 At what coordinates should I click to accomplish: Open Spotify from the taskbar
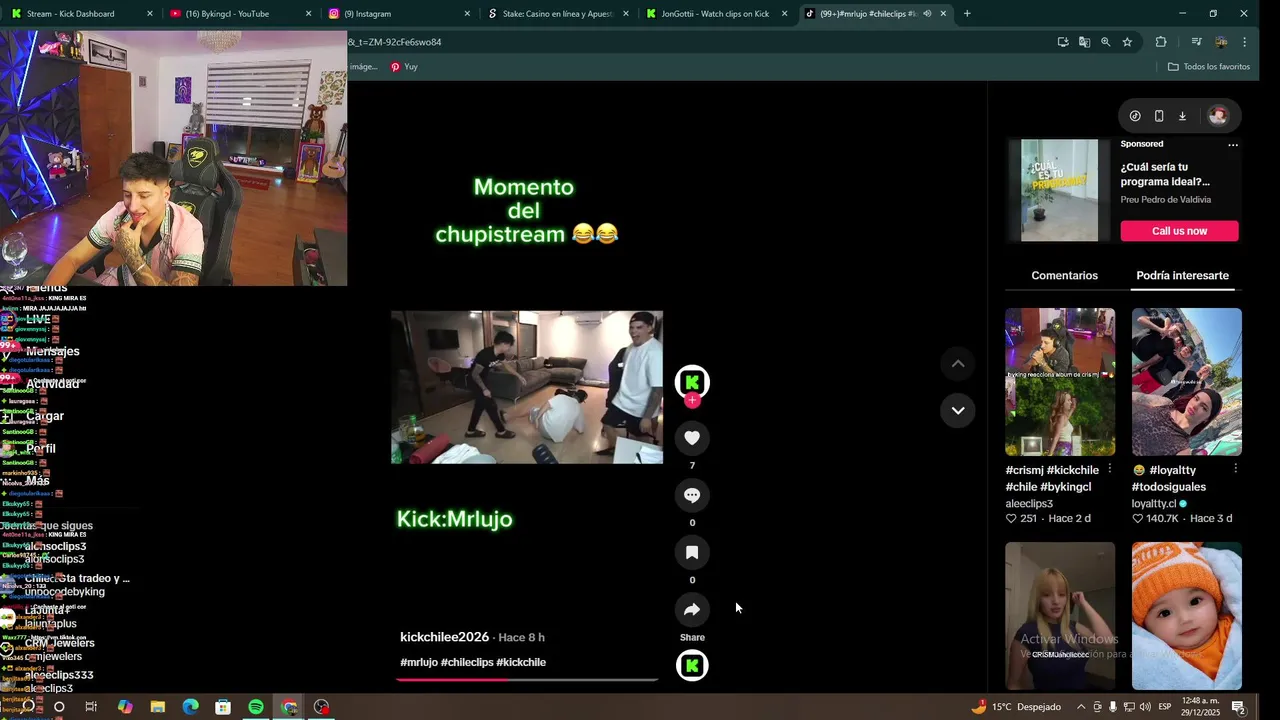click(256, 707)
